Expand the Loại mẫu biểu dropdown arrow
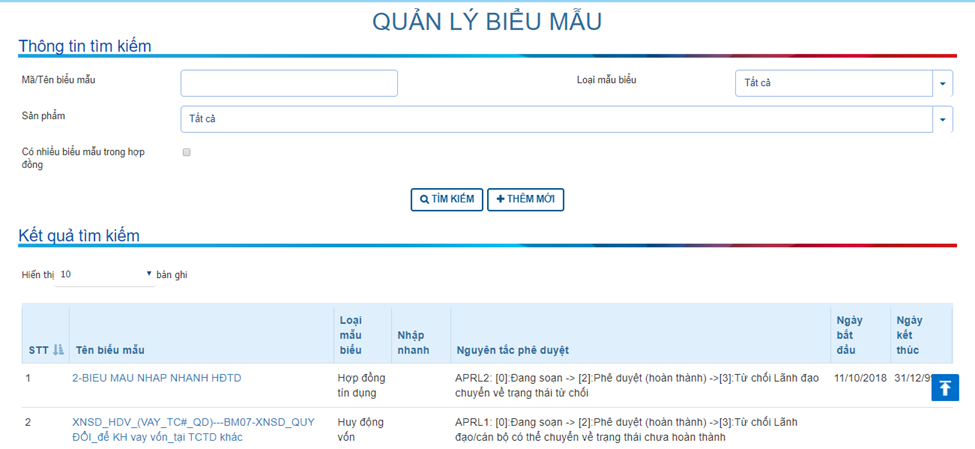The height and width of the screenshot is (449, 975). point(943,83)
